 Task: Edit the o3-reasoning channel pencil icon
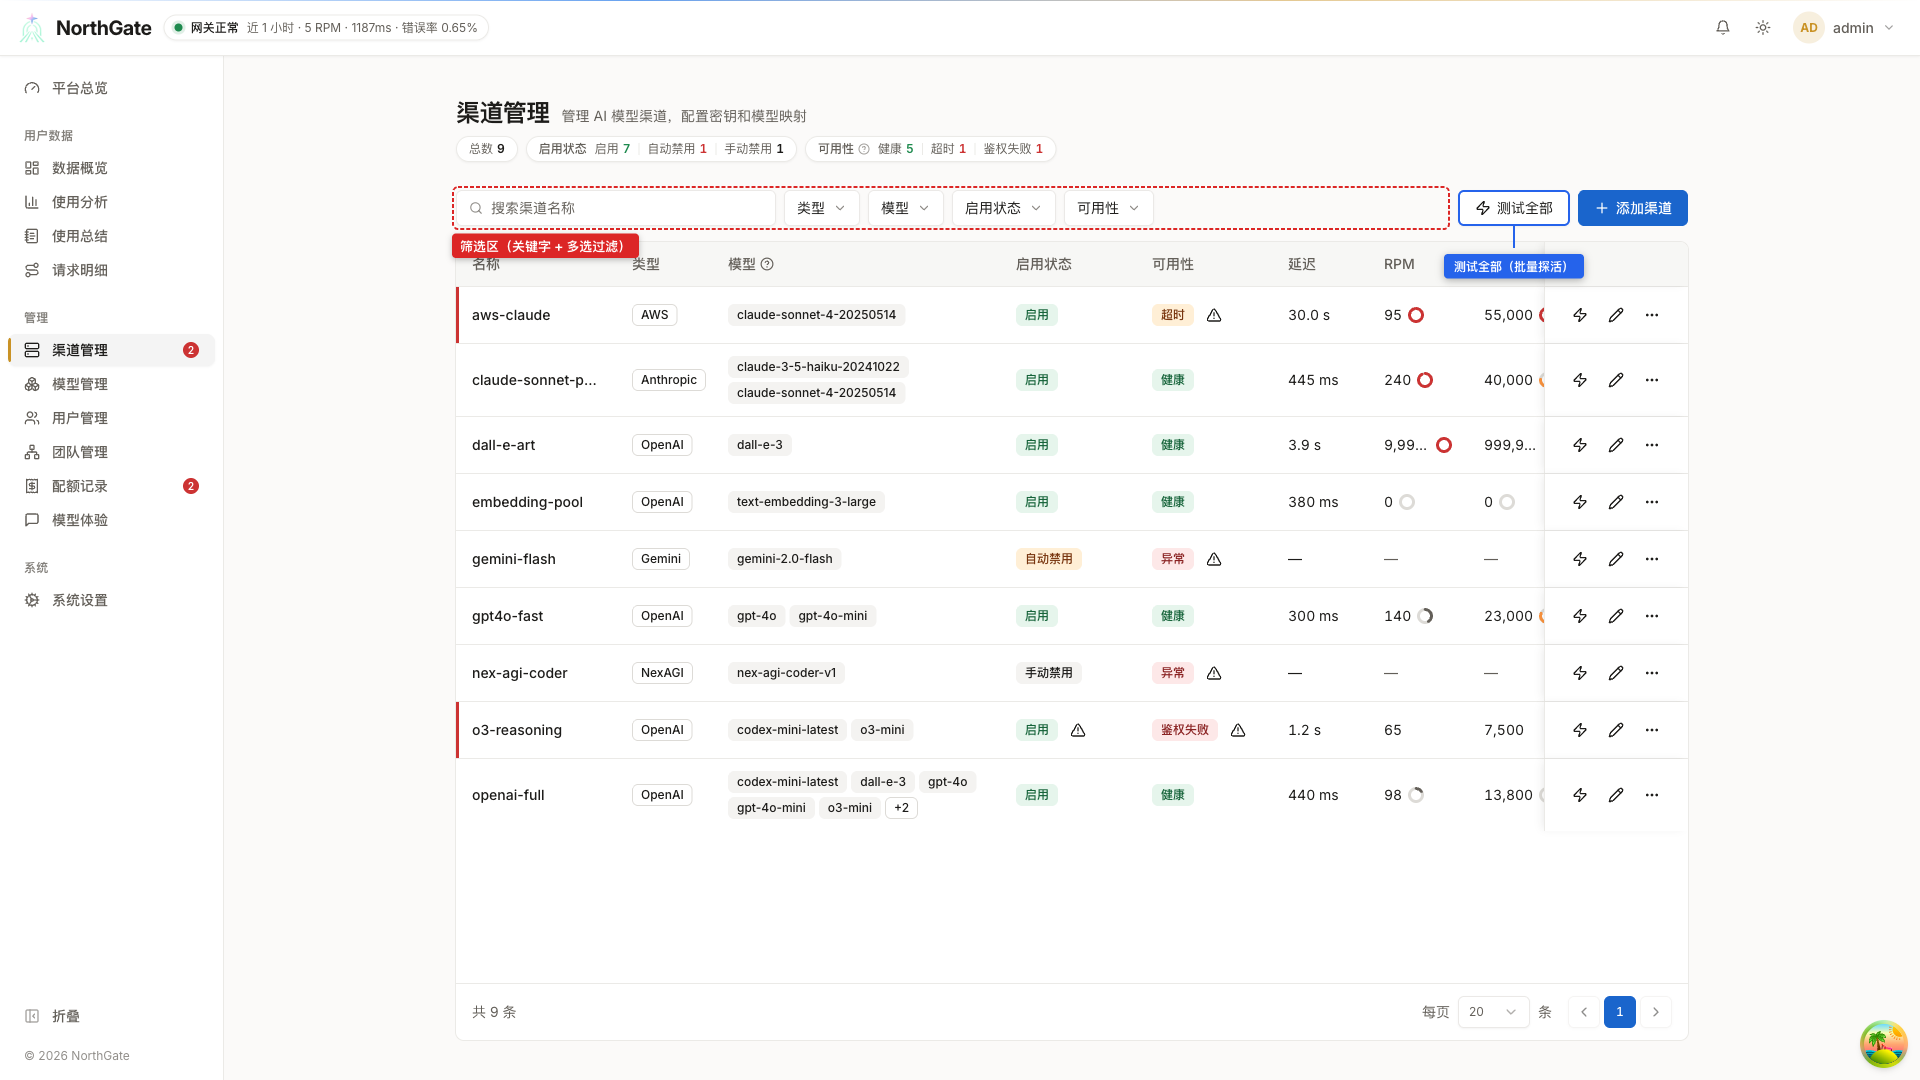(x=1616, y=730)
